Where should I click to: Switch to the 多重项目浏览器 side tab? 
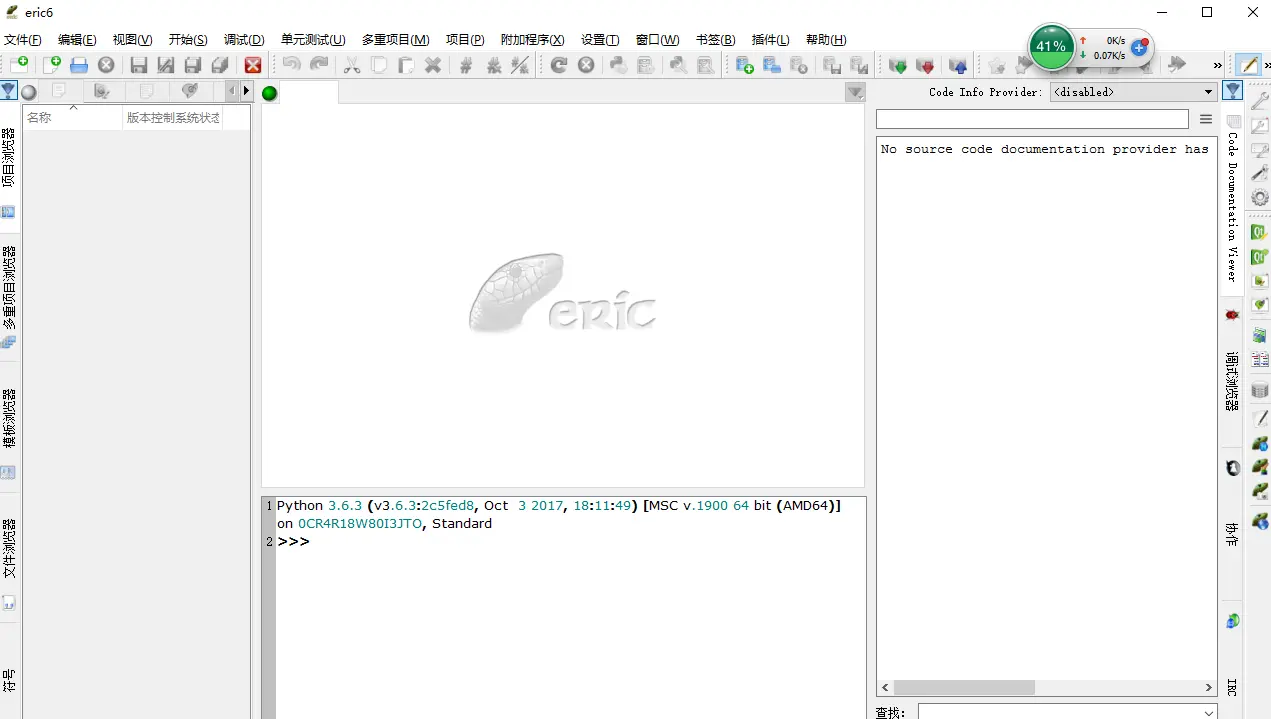click(9, 299)
